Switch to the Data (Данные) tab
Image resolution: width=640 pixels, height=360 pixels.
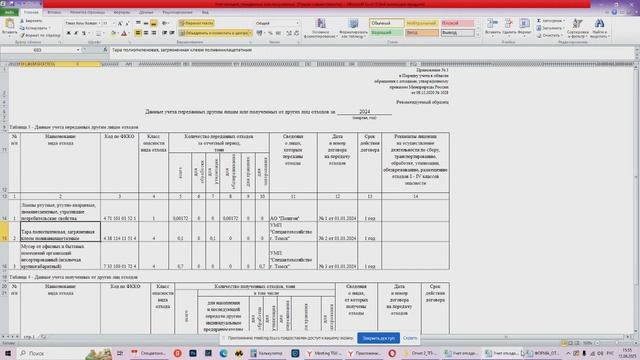click(x=146, y=12)
